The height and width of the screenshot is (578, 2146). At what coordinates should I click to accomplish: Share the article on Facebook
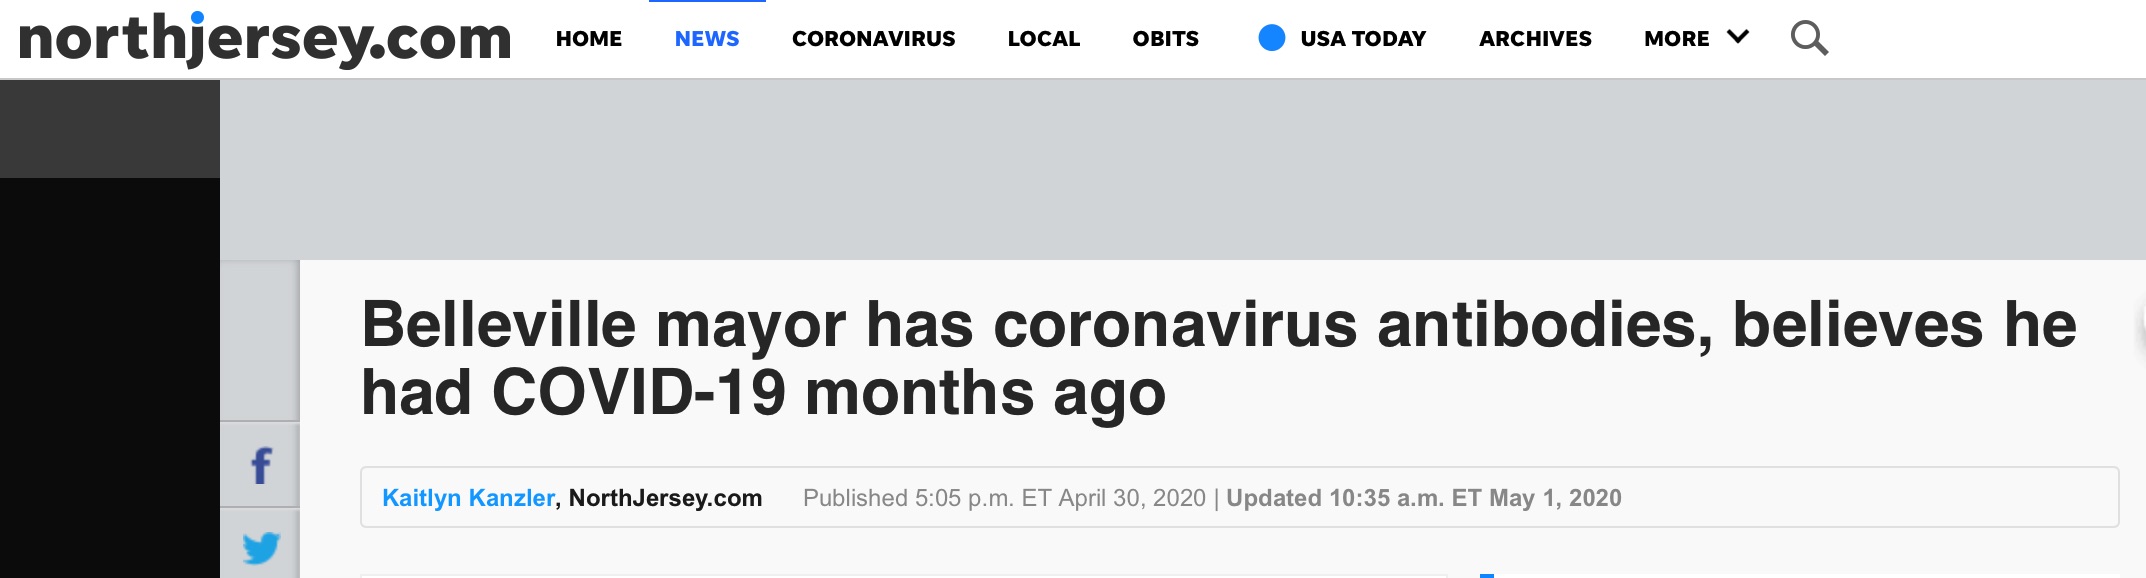point(261,466)
